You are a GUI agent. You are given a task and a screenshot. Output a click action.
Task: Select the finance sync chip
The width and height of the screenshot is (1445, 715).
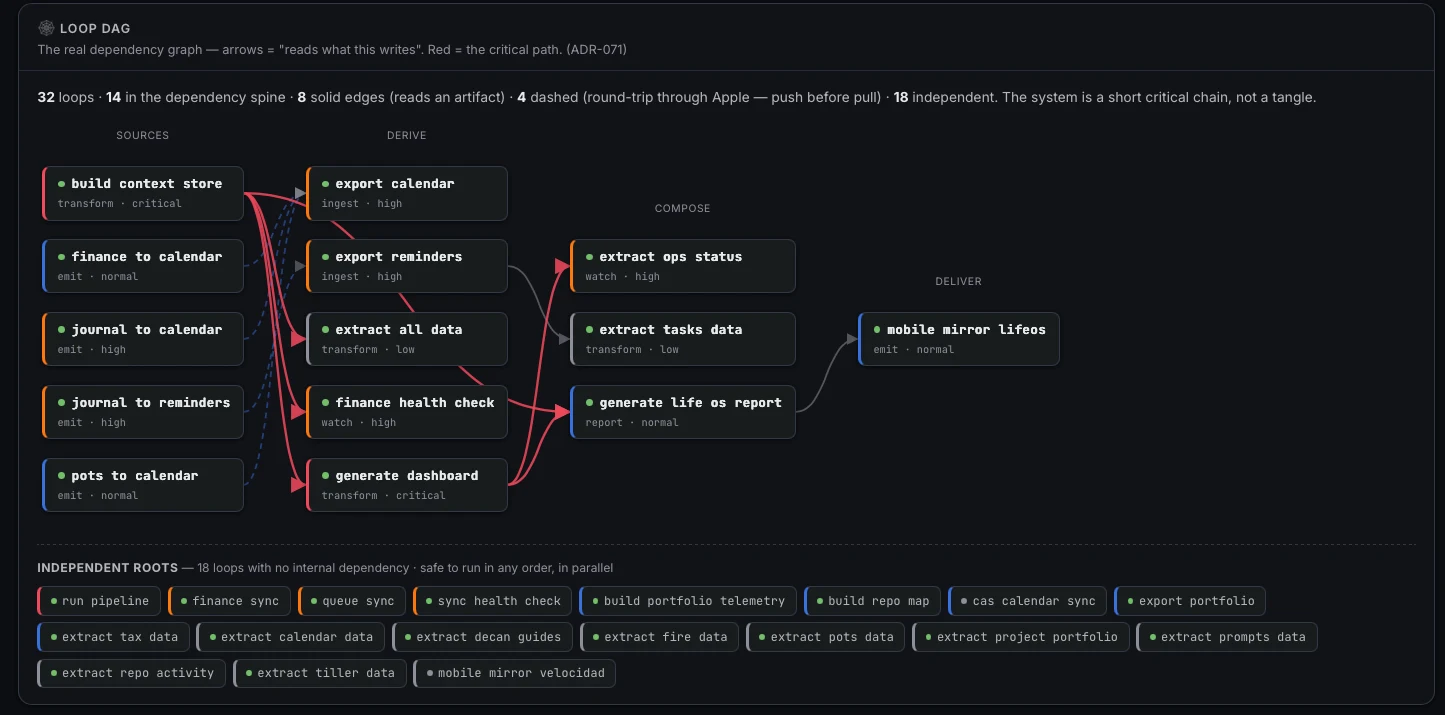[230, 601]
